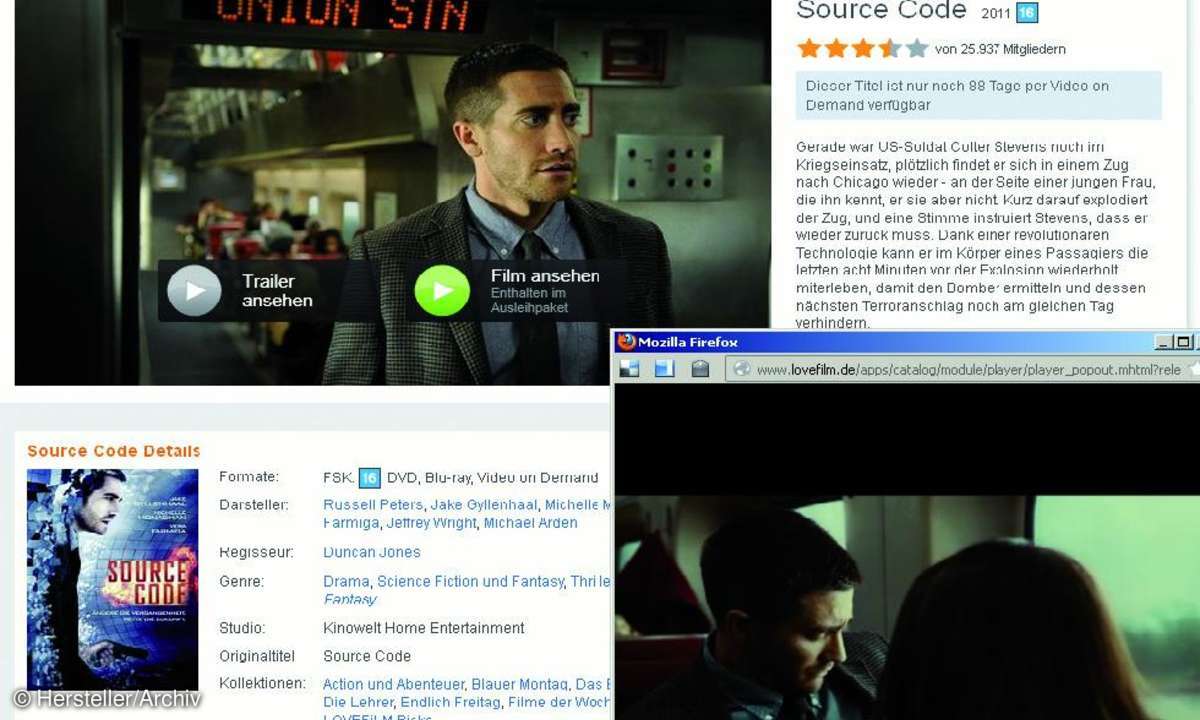This screenshot has width=1200, height=720.
Task: Open actor Russell Peters link
Action: [373, 505]
